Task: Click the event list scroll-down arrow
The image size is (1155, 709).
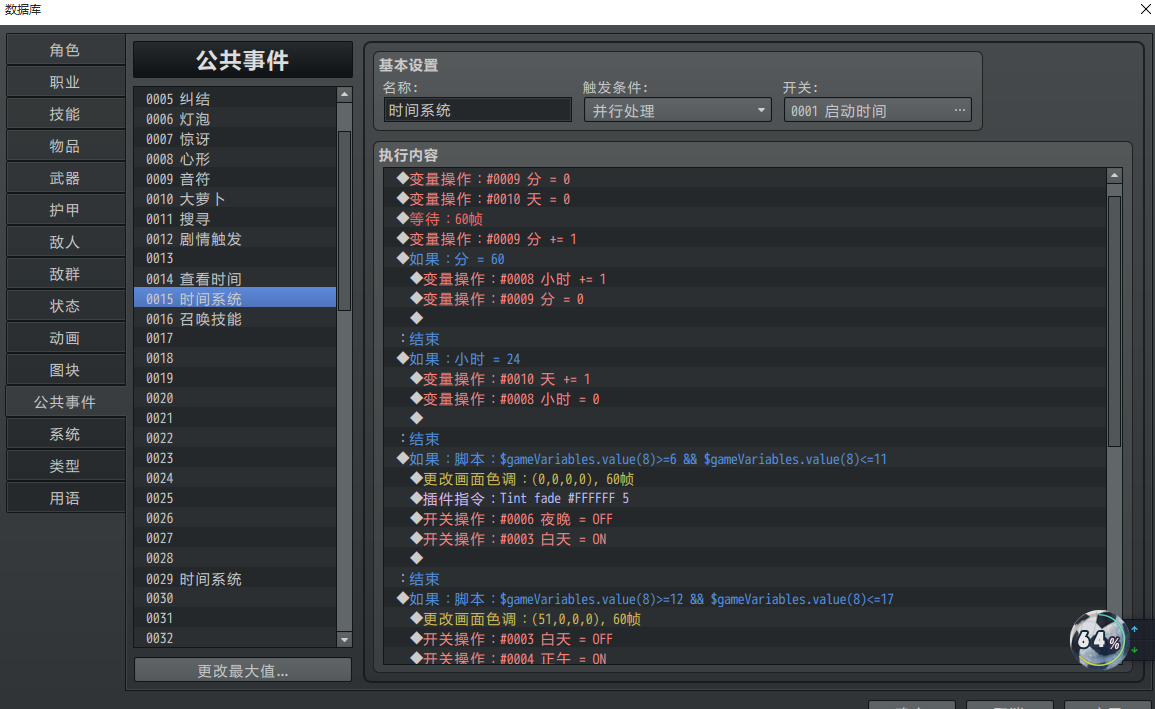Action: tap(344, 640)
